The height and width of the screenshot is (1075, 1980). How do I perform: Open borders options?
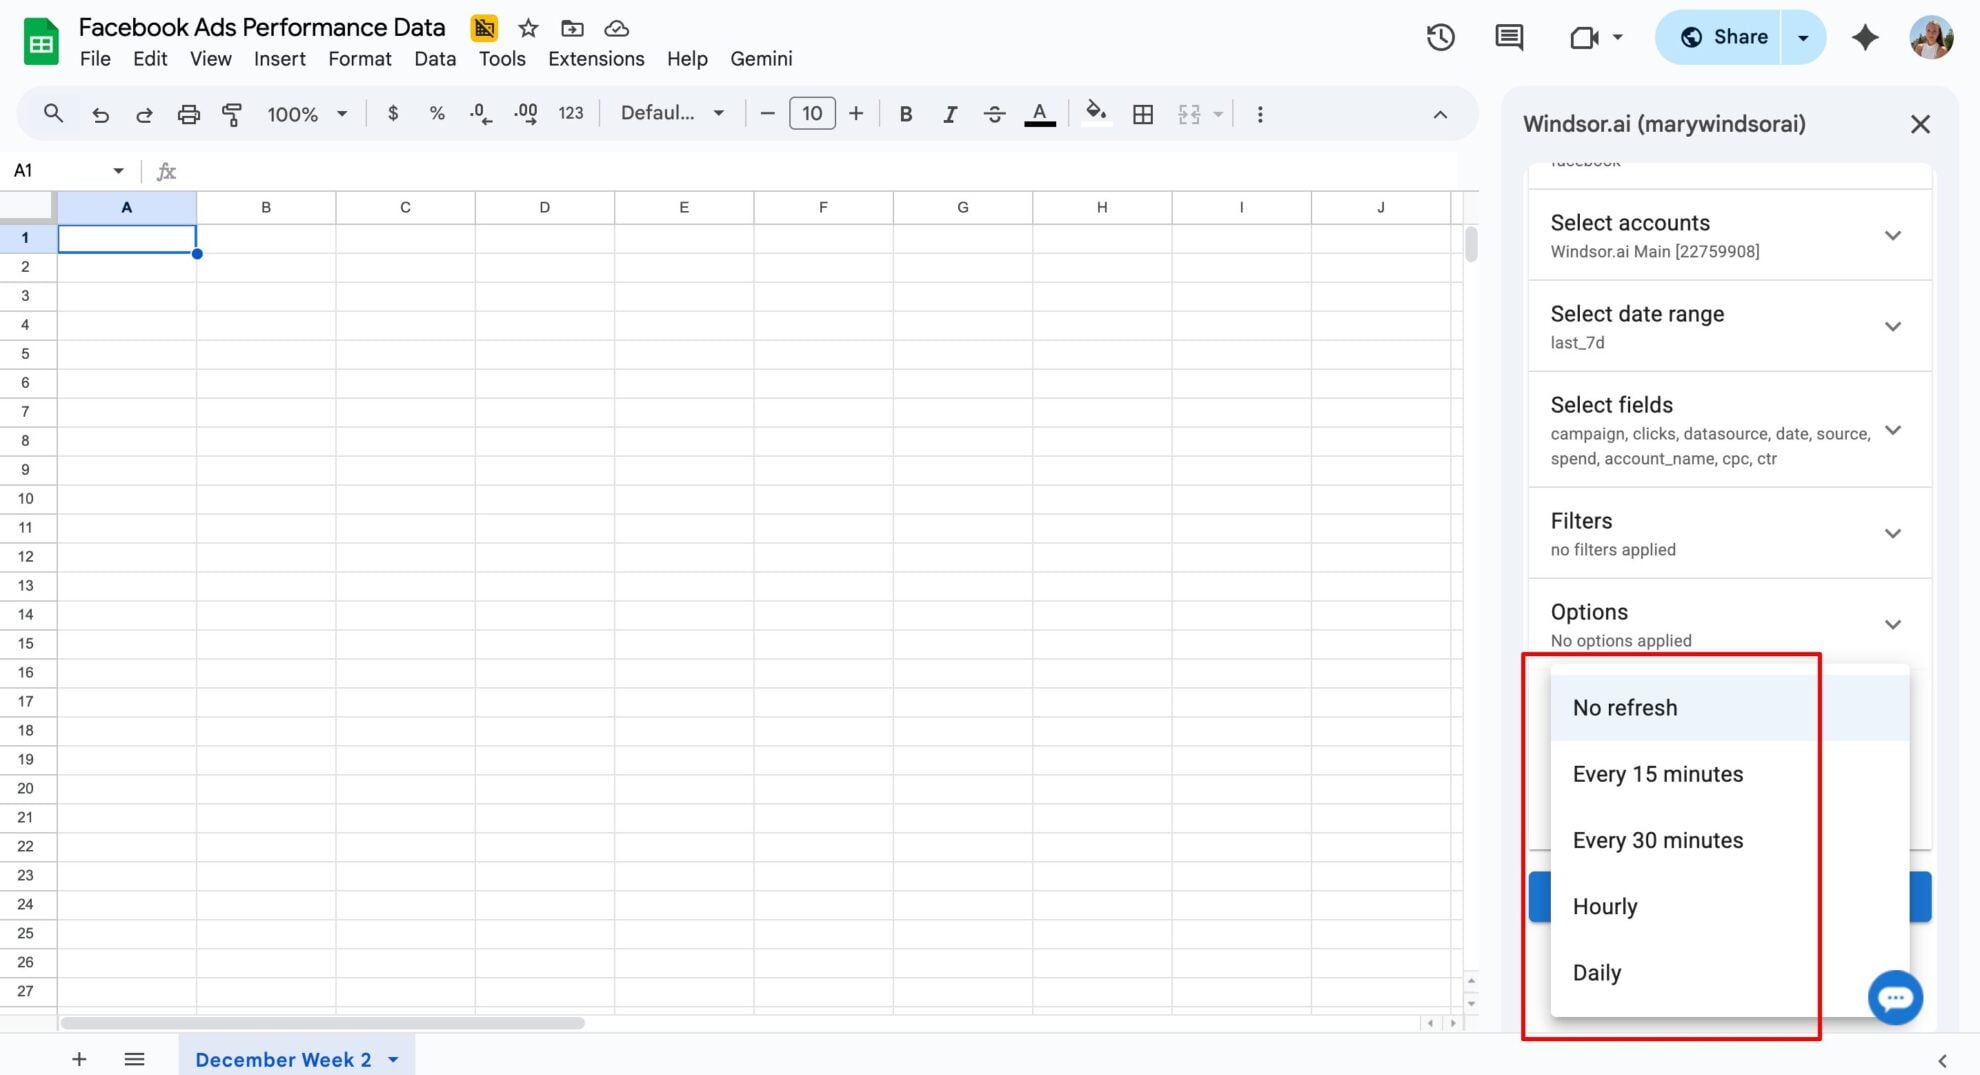(1142, 113)
